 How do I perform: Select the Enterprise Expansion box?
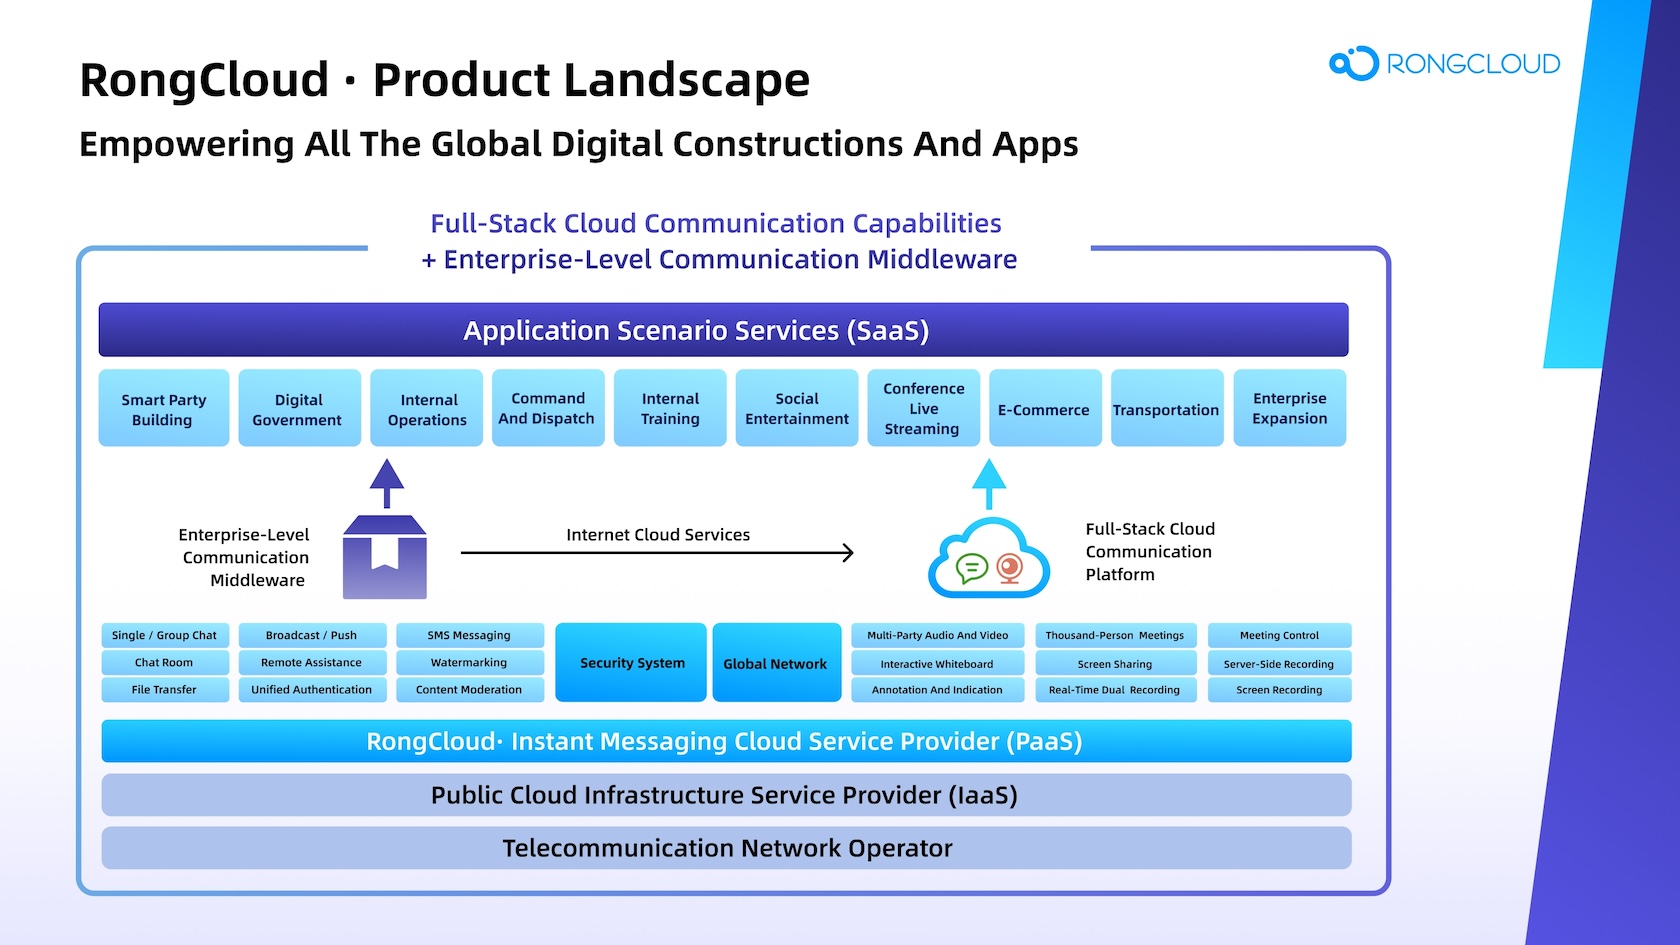click(1290, 408)
